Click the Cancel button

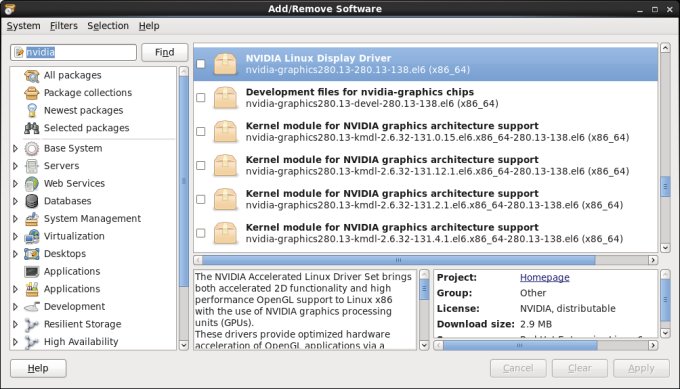point(518,368)
